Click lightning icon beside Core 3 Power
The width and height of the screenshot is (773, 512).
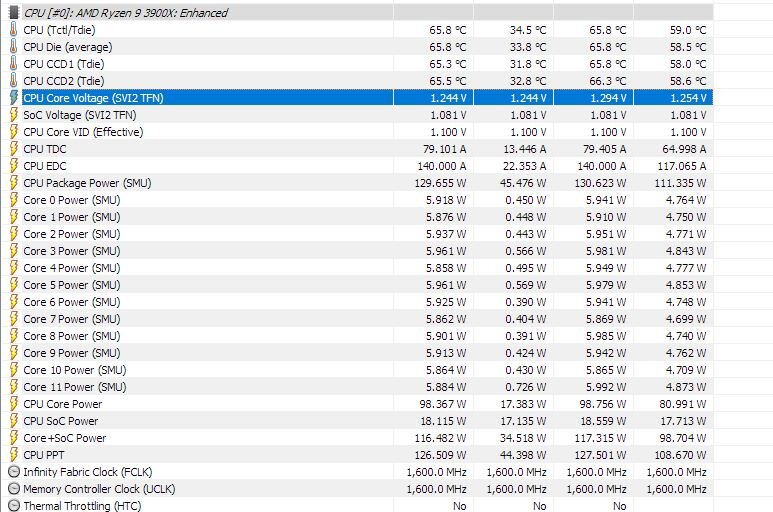[14, 251]
